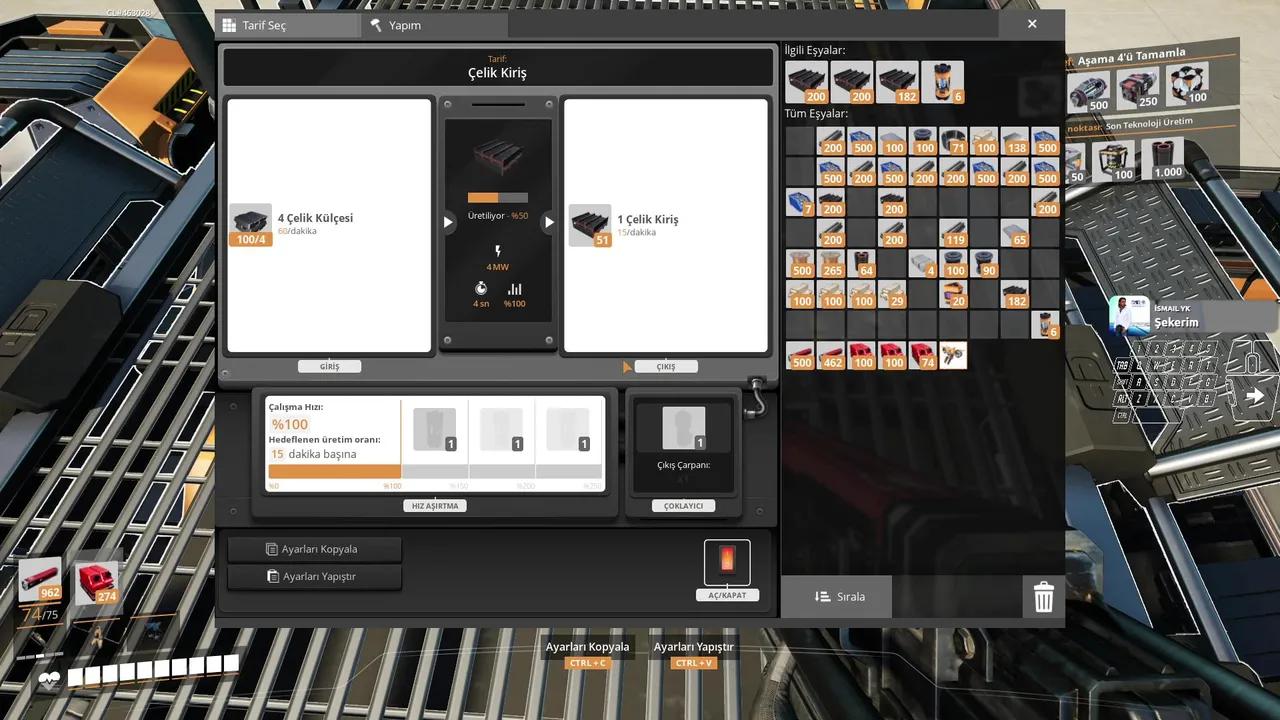Viewport: 1280px width, 720px height.
Task: Click the '4 sn' cycle time value
Action: tap(481, 303)
